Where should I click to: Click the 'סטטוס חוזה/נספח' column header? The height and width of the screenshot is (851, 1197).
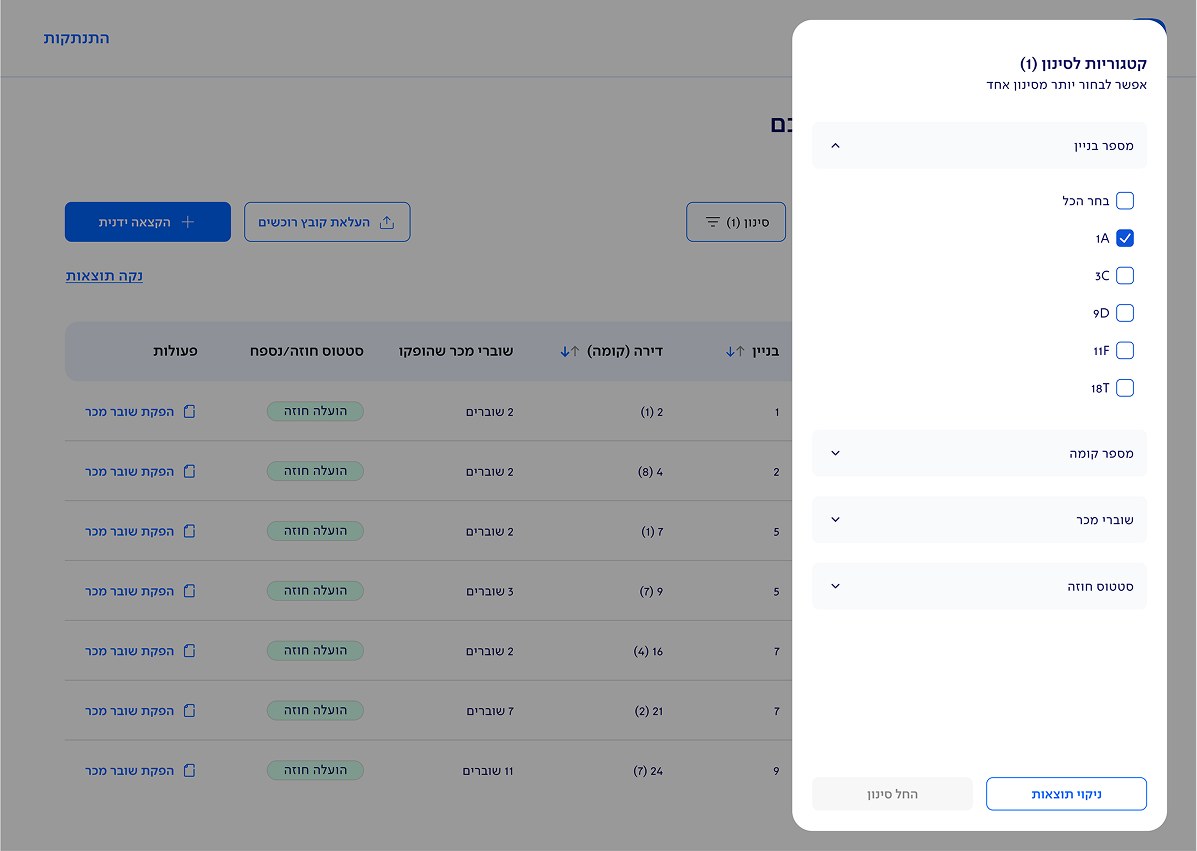point(307,351)
